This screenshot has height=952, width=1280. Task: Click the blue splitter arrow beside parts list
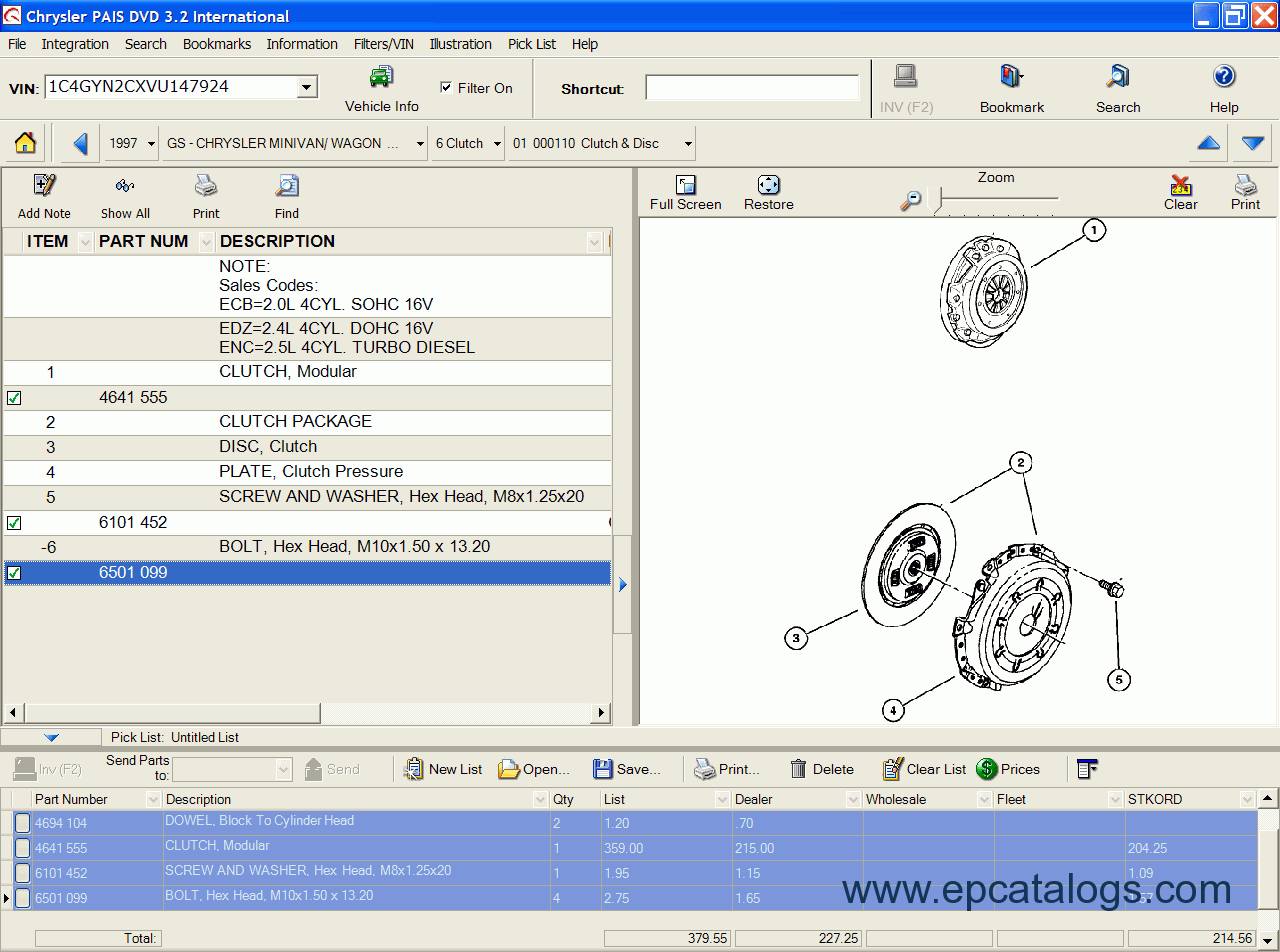(x=622, y=585)
